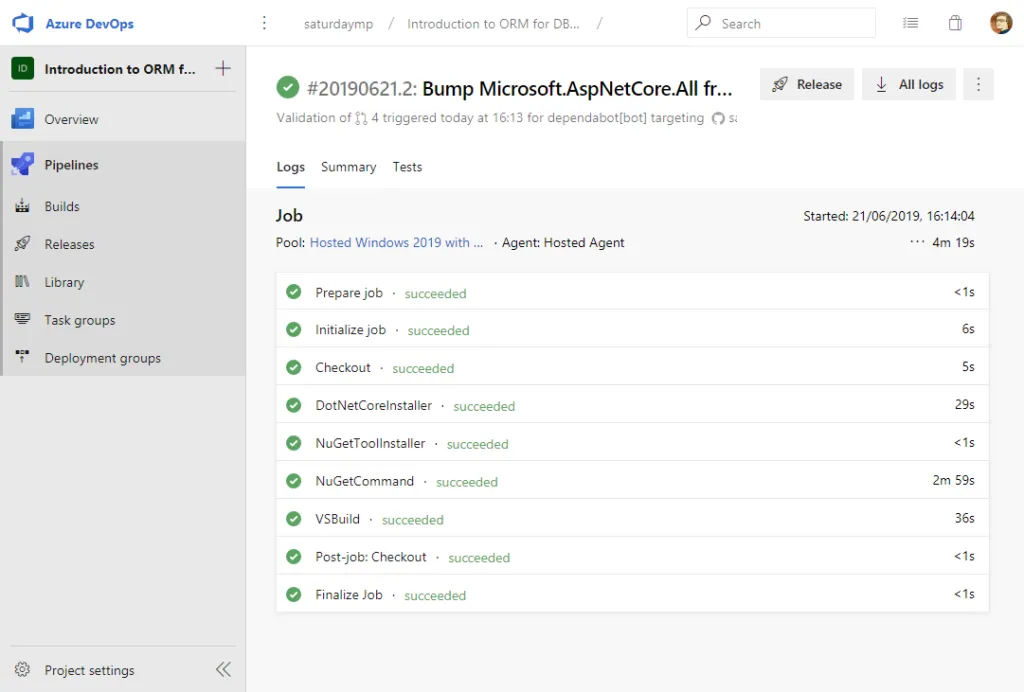Viewport: 1024px width, 692px height.
Task: Click the GitHub icon in validation line
Action: tap(718, 118)
